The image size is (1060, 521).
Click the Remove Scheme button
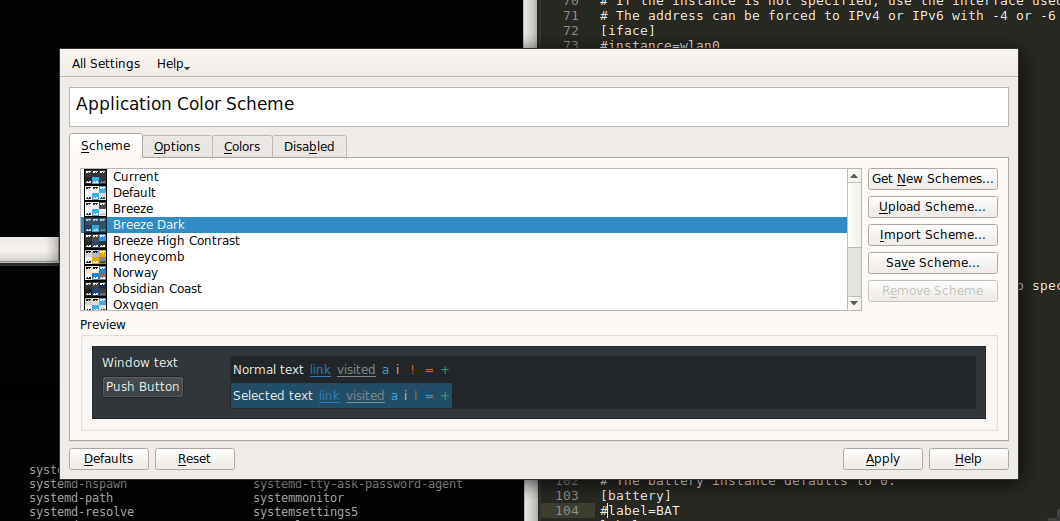[x=933, y=291]
